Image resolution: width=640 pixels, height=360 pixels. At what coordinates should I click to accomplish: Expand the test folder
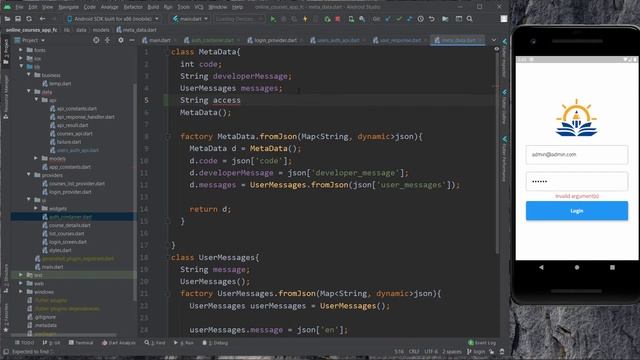21,275
